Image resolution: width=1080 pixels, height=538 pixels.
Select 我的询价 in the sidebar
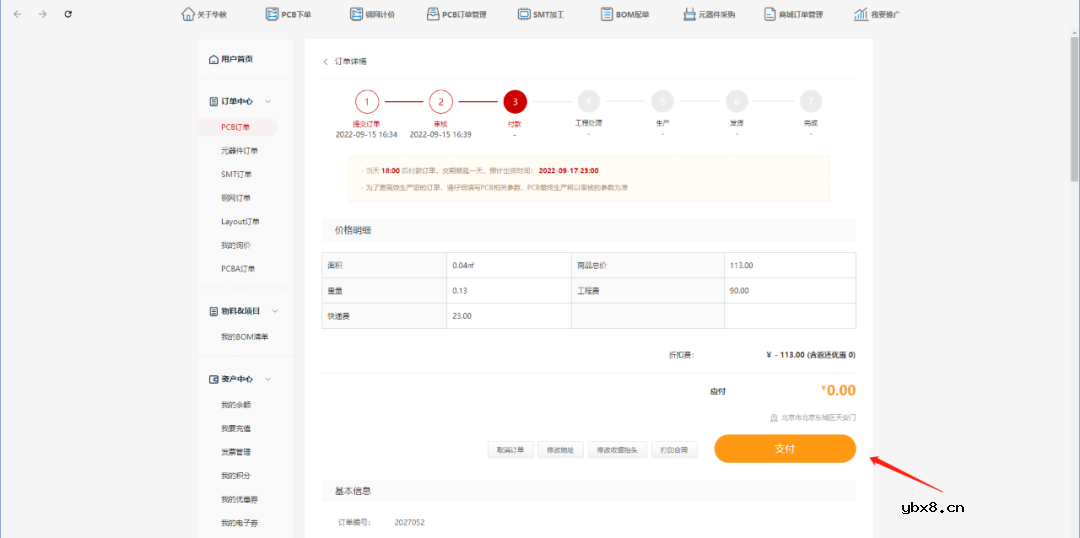(236, 245)
